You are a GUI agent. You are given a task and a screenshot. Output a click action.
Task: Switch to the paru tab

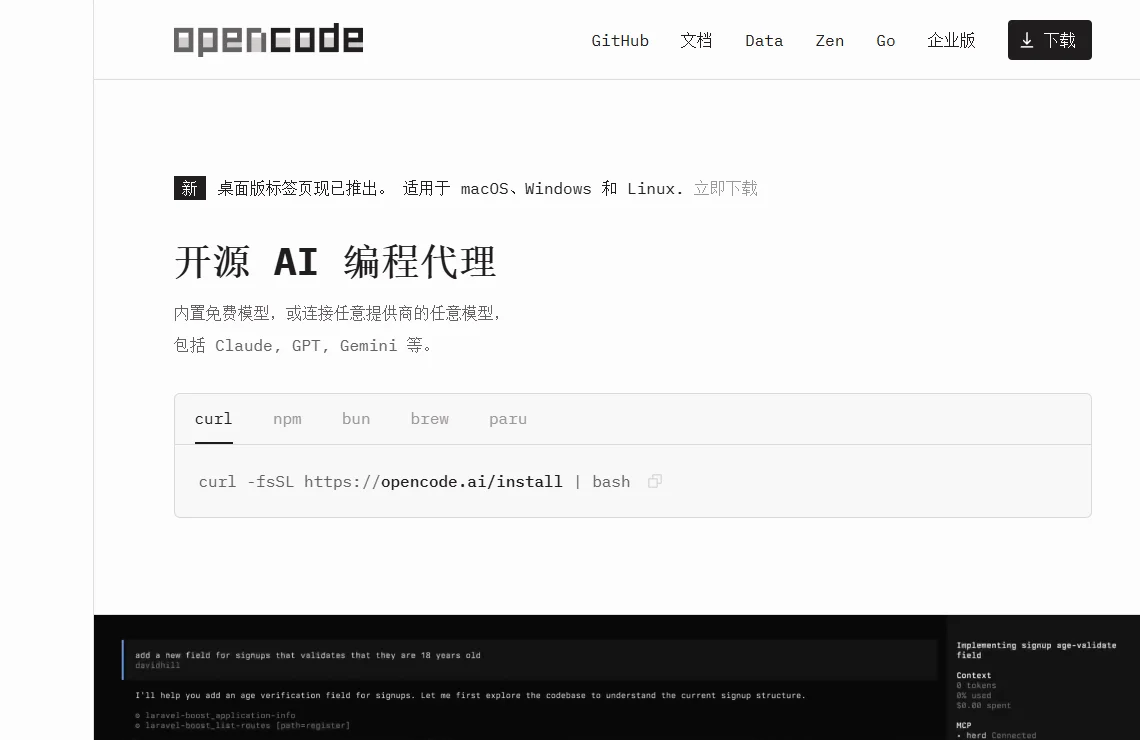[508, 419]
